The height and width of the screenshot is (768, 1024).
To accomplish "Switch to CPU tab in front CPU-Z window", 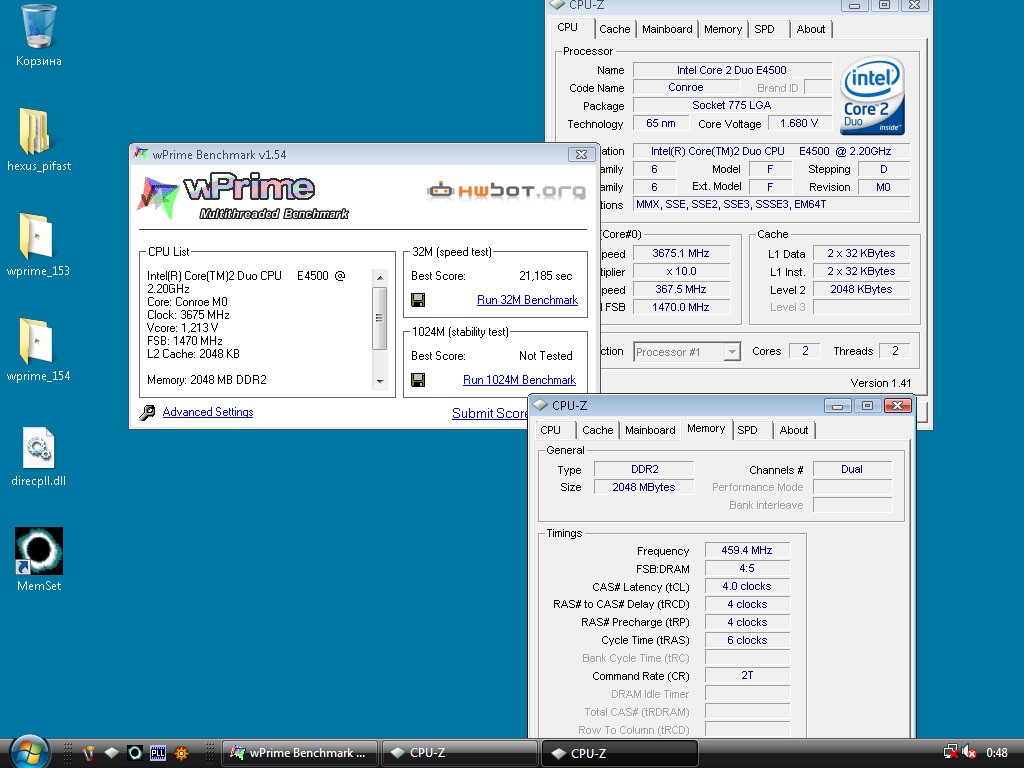I will [551, 430].
